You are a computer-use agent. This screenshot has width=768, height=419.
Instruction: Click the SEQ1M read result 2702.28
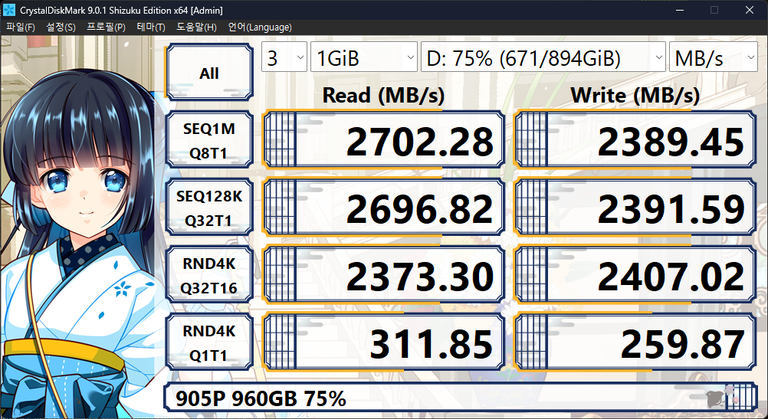click(x=384, y=140)
